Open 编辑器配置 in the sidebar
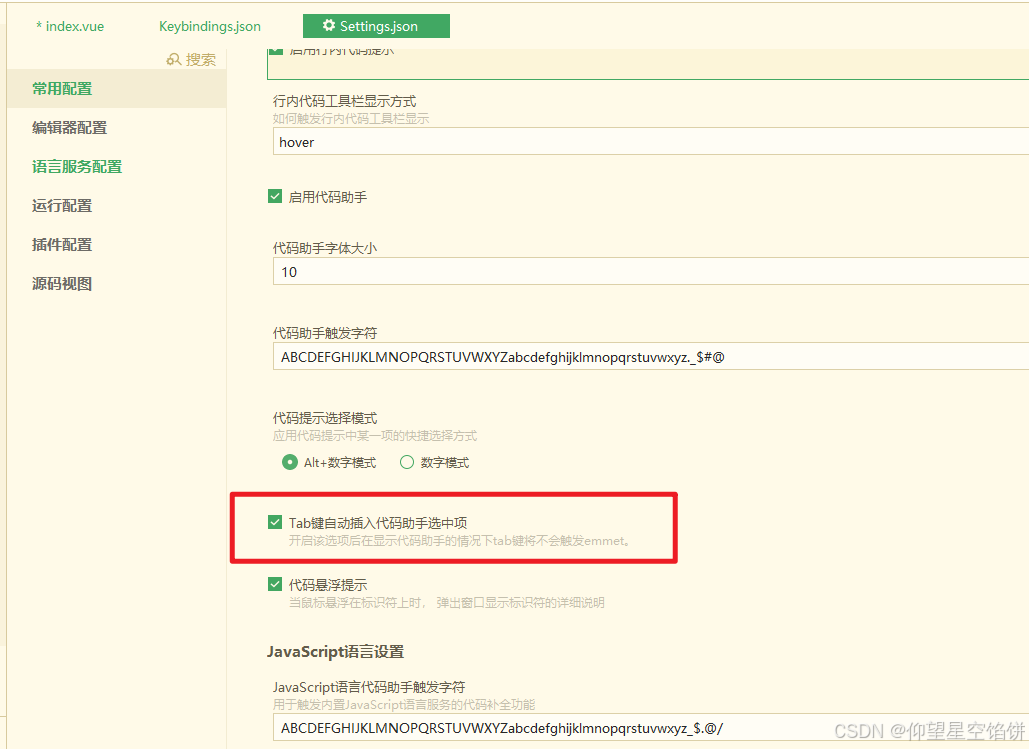This screenshot has width=1029, height=749. pyautogui.click(x=70, y=127)
